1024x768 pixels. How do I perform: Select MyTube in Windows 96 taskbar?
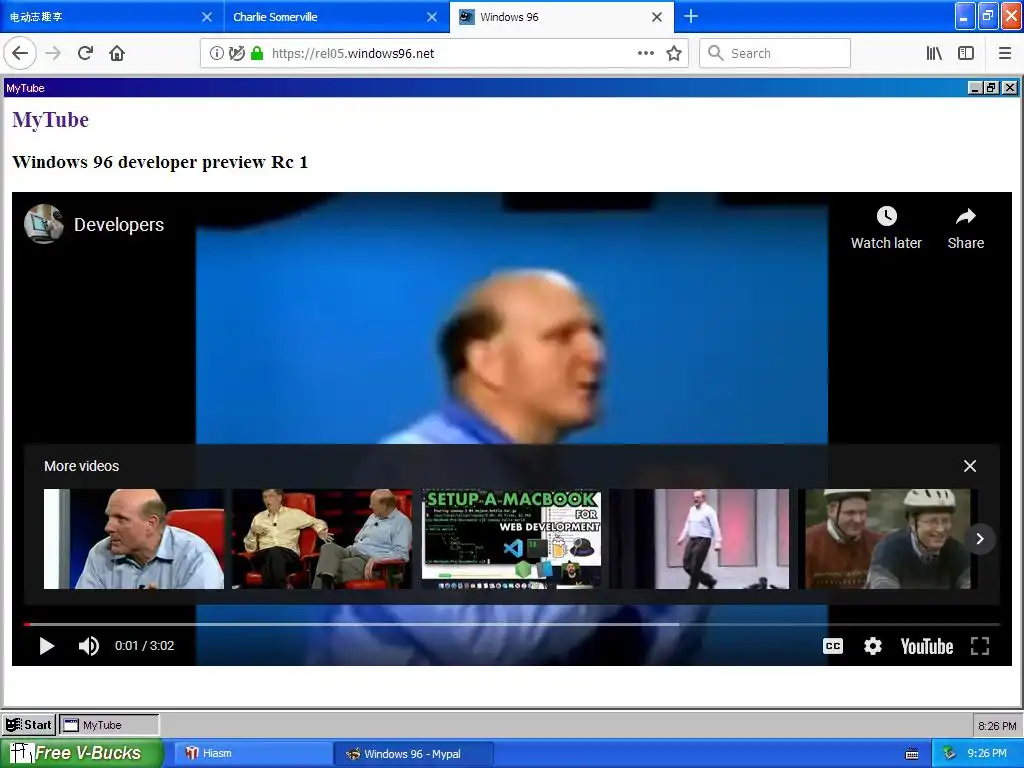tap(109, 724)
